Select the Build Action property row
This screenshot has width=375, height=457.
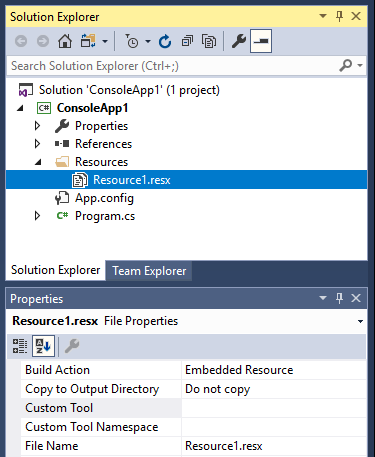101,370
